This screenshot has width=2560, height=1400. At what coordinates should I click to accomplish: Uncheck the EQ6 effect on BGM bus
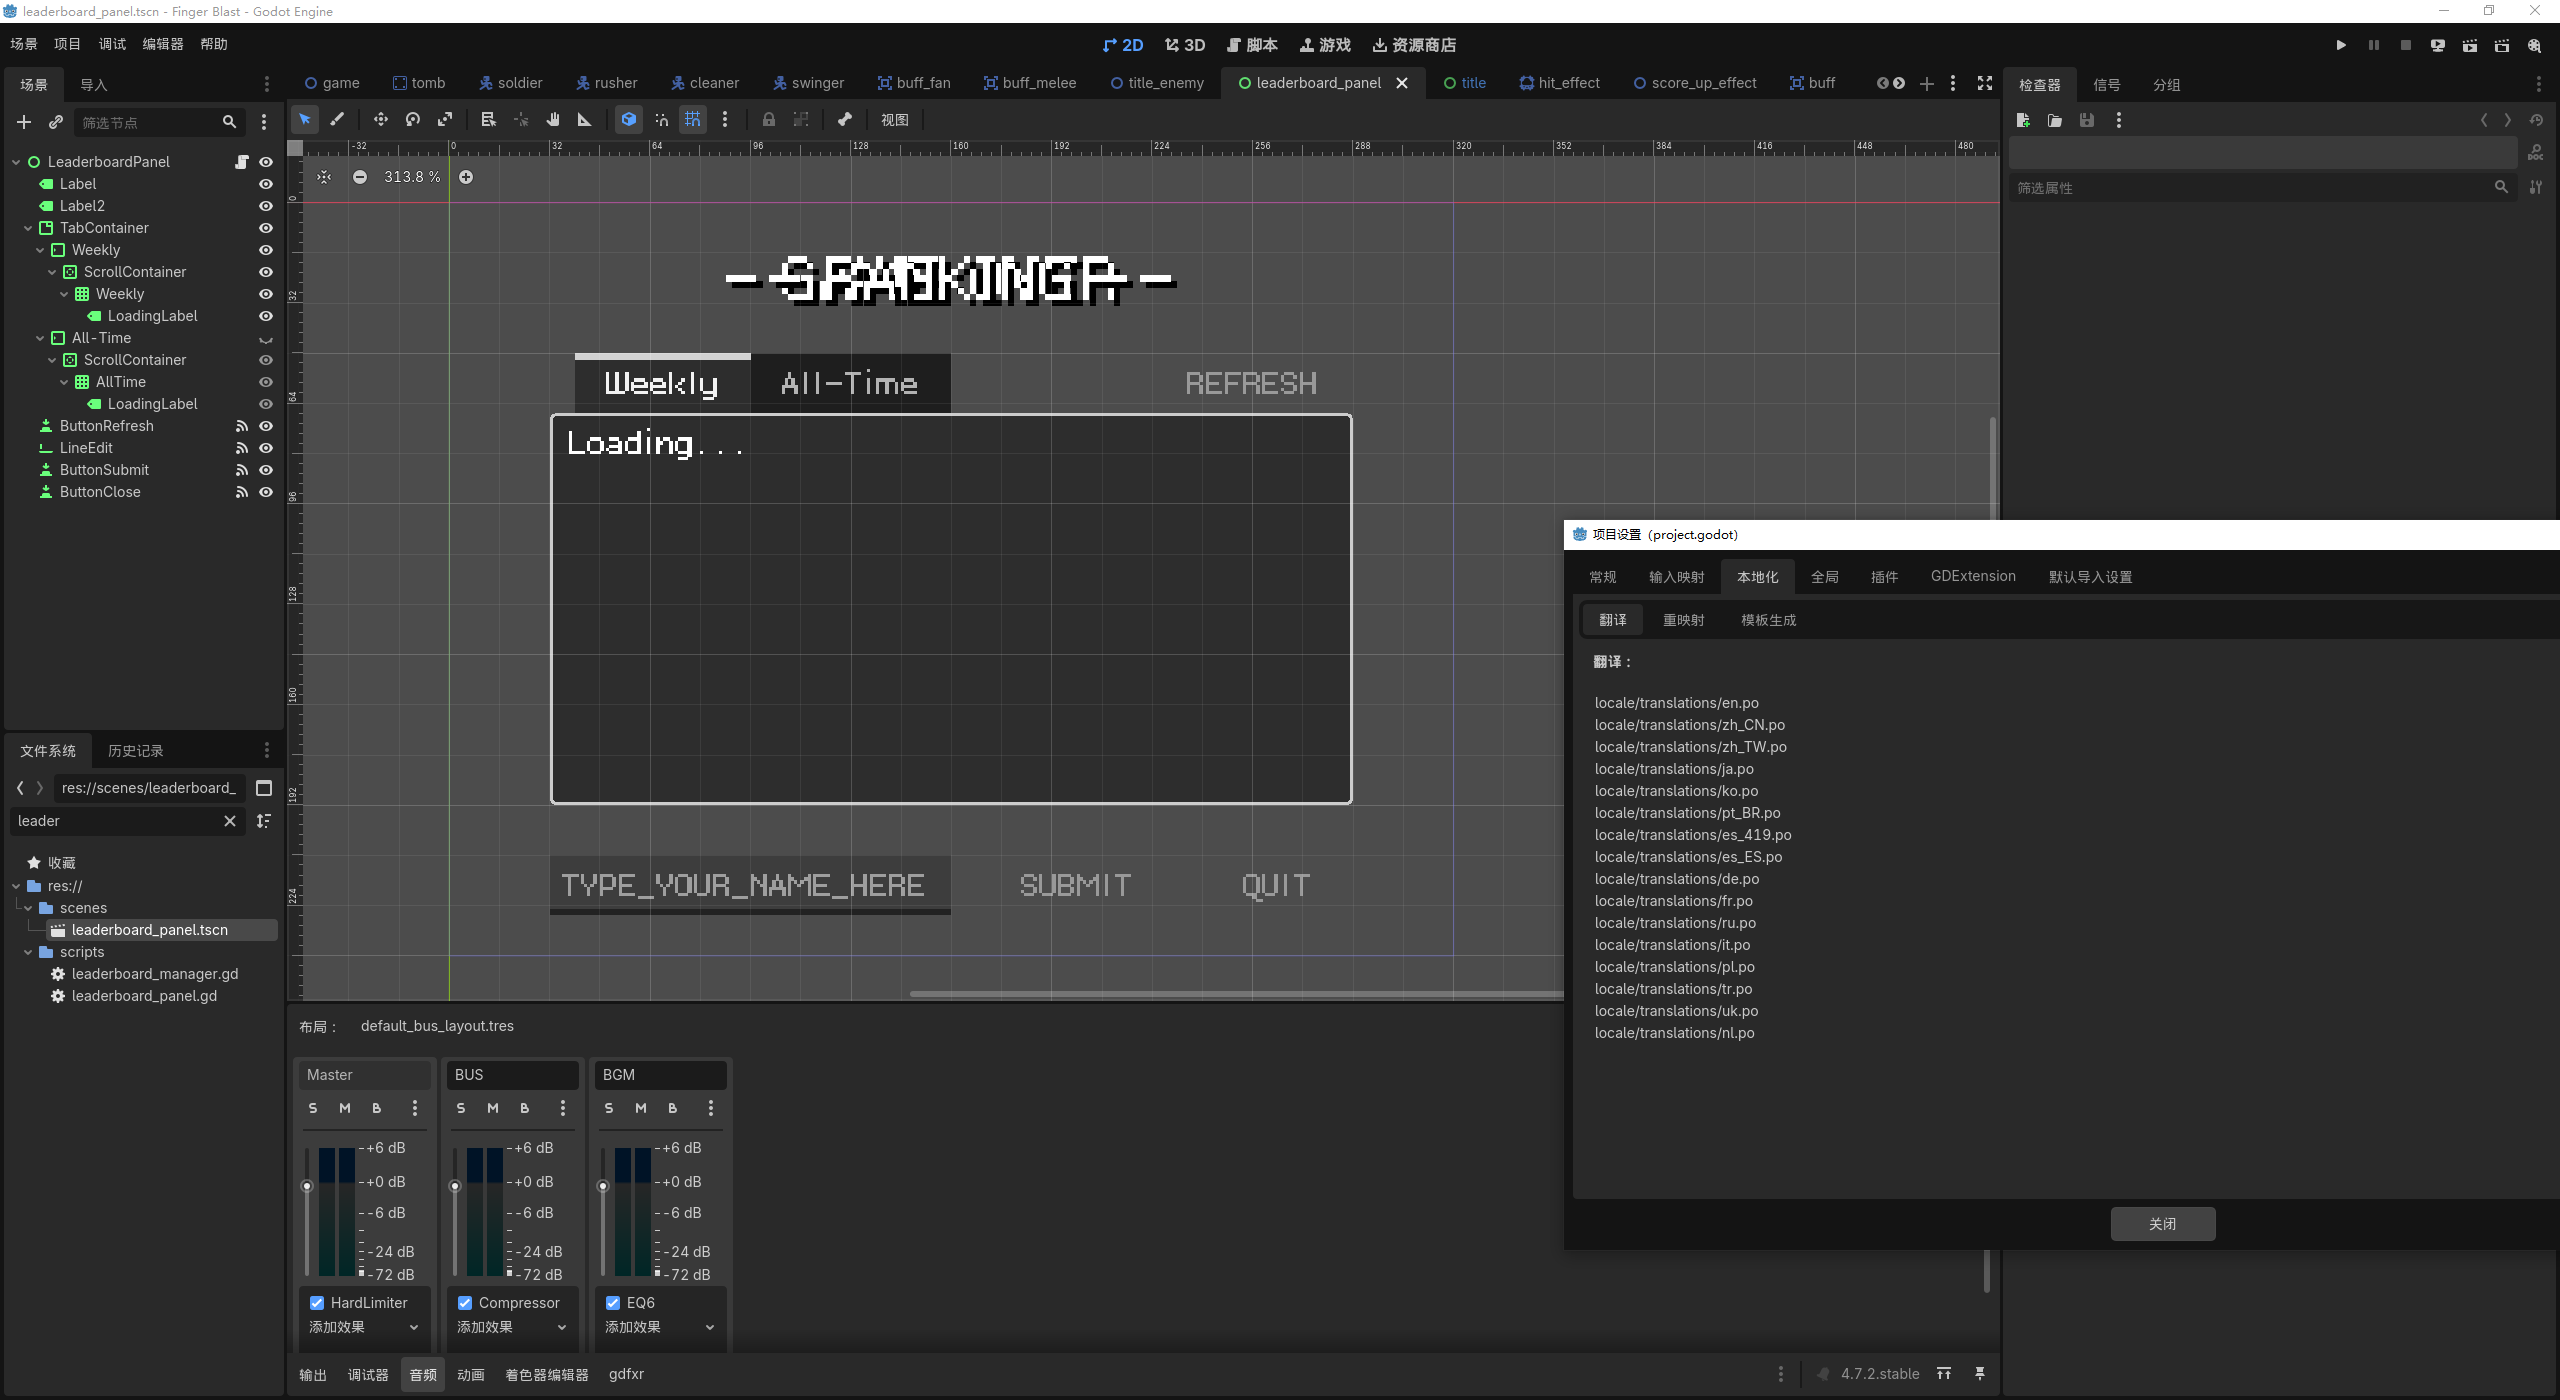point(613,1303)
